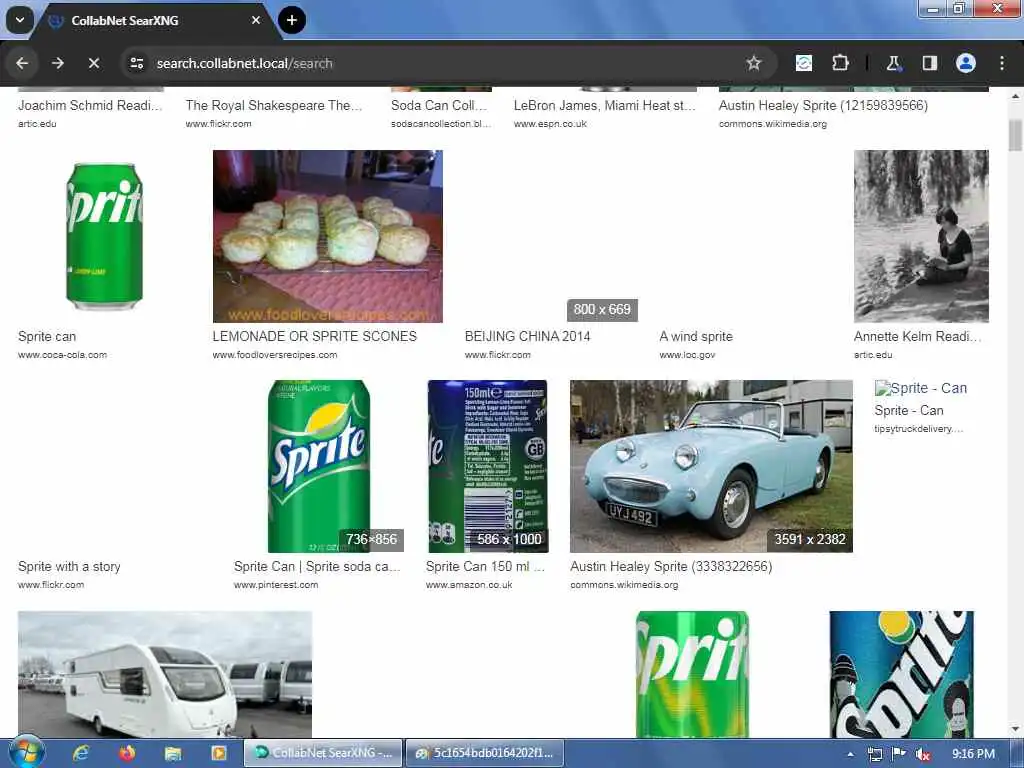Toggle the browser side panel
This screenshot has width=1024, height=768.
click(x=929, y=63)
